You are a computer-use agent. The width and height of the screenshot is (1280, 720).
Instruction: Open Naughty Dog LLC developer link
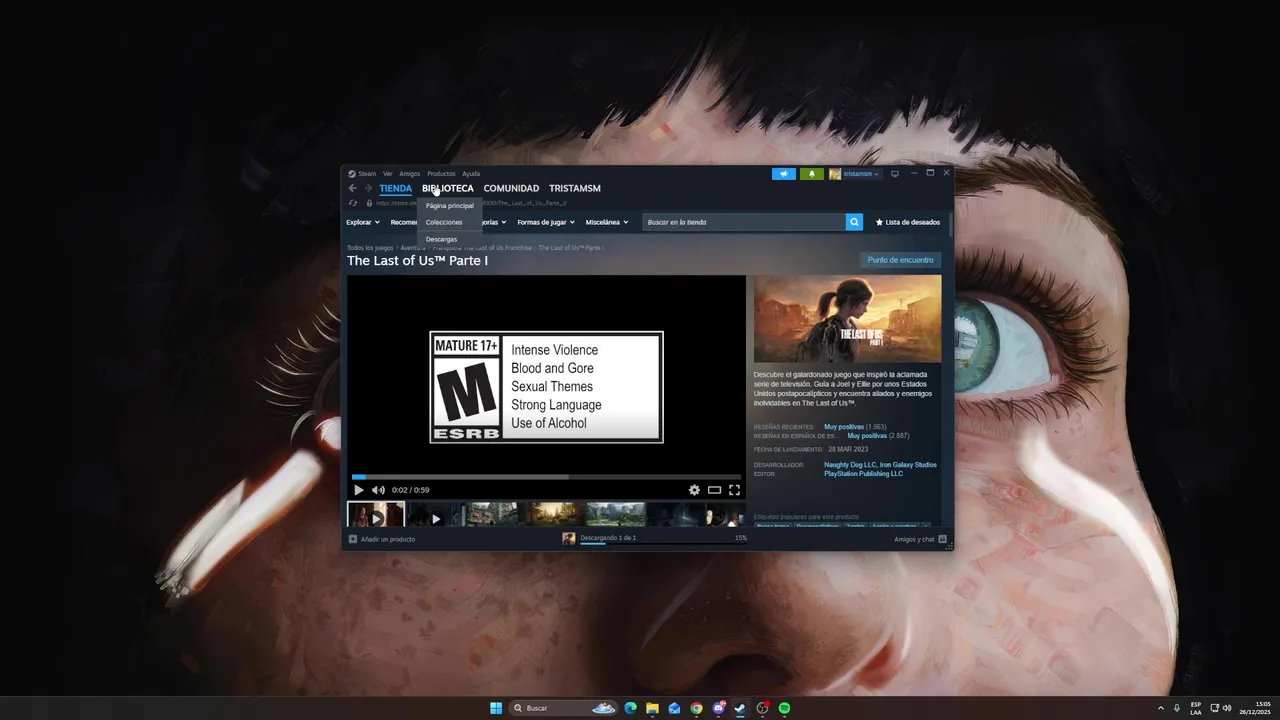848,465
